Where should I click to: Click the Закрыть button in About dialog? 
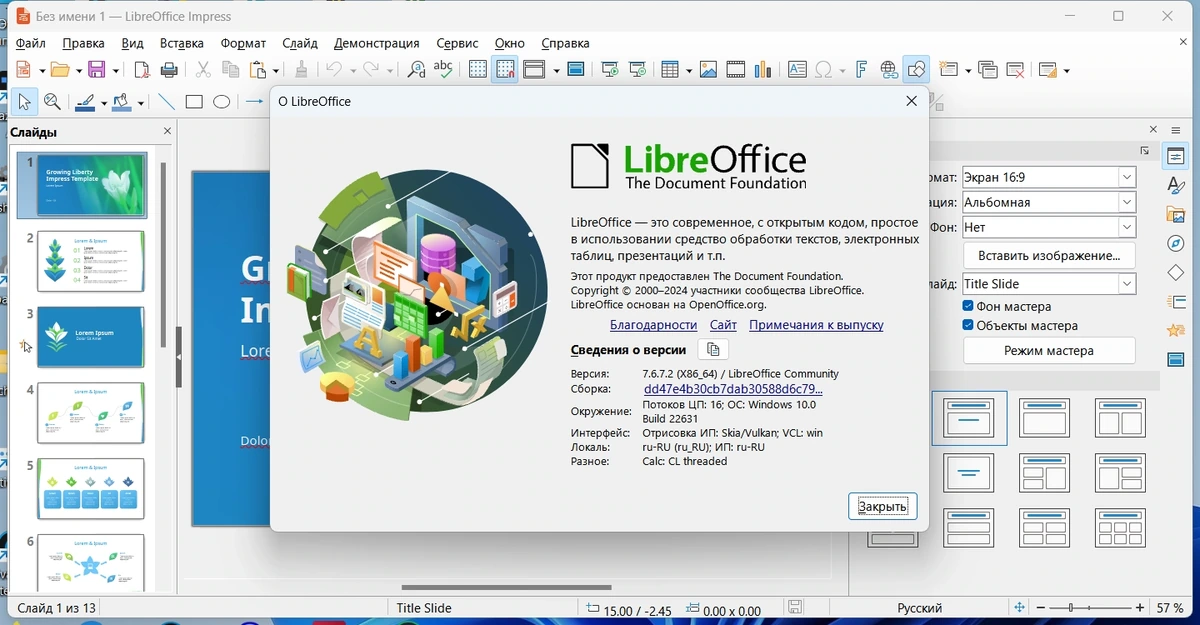(x=883, y=506)
